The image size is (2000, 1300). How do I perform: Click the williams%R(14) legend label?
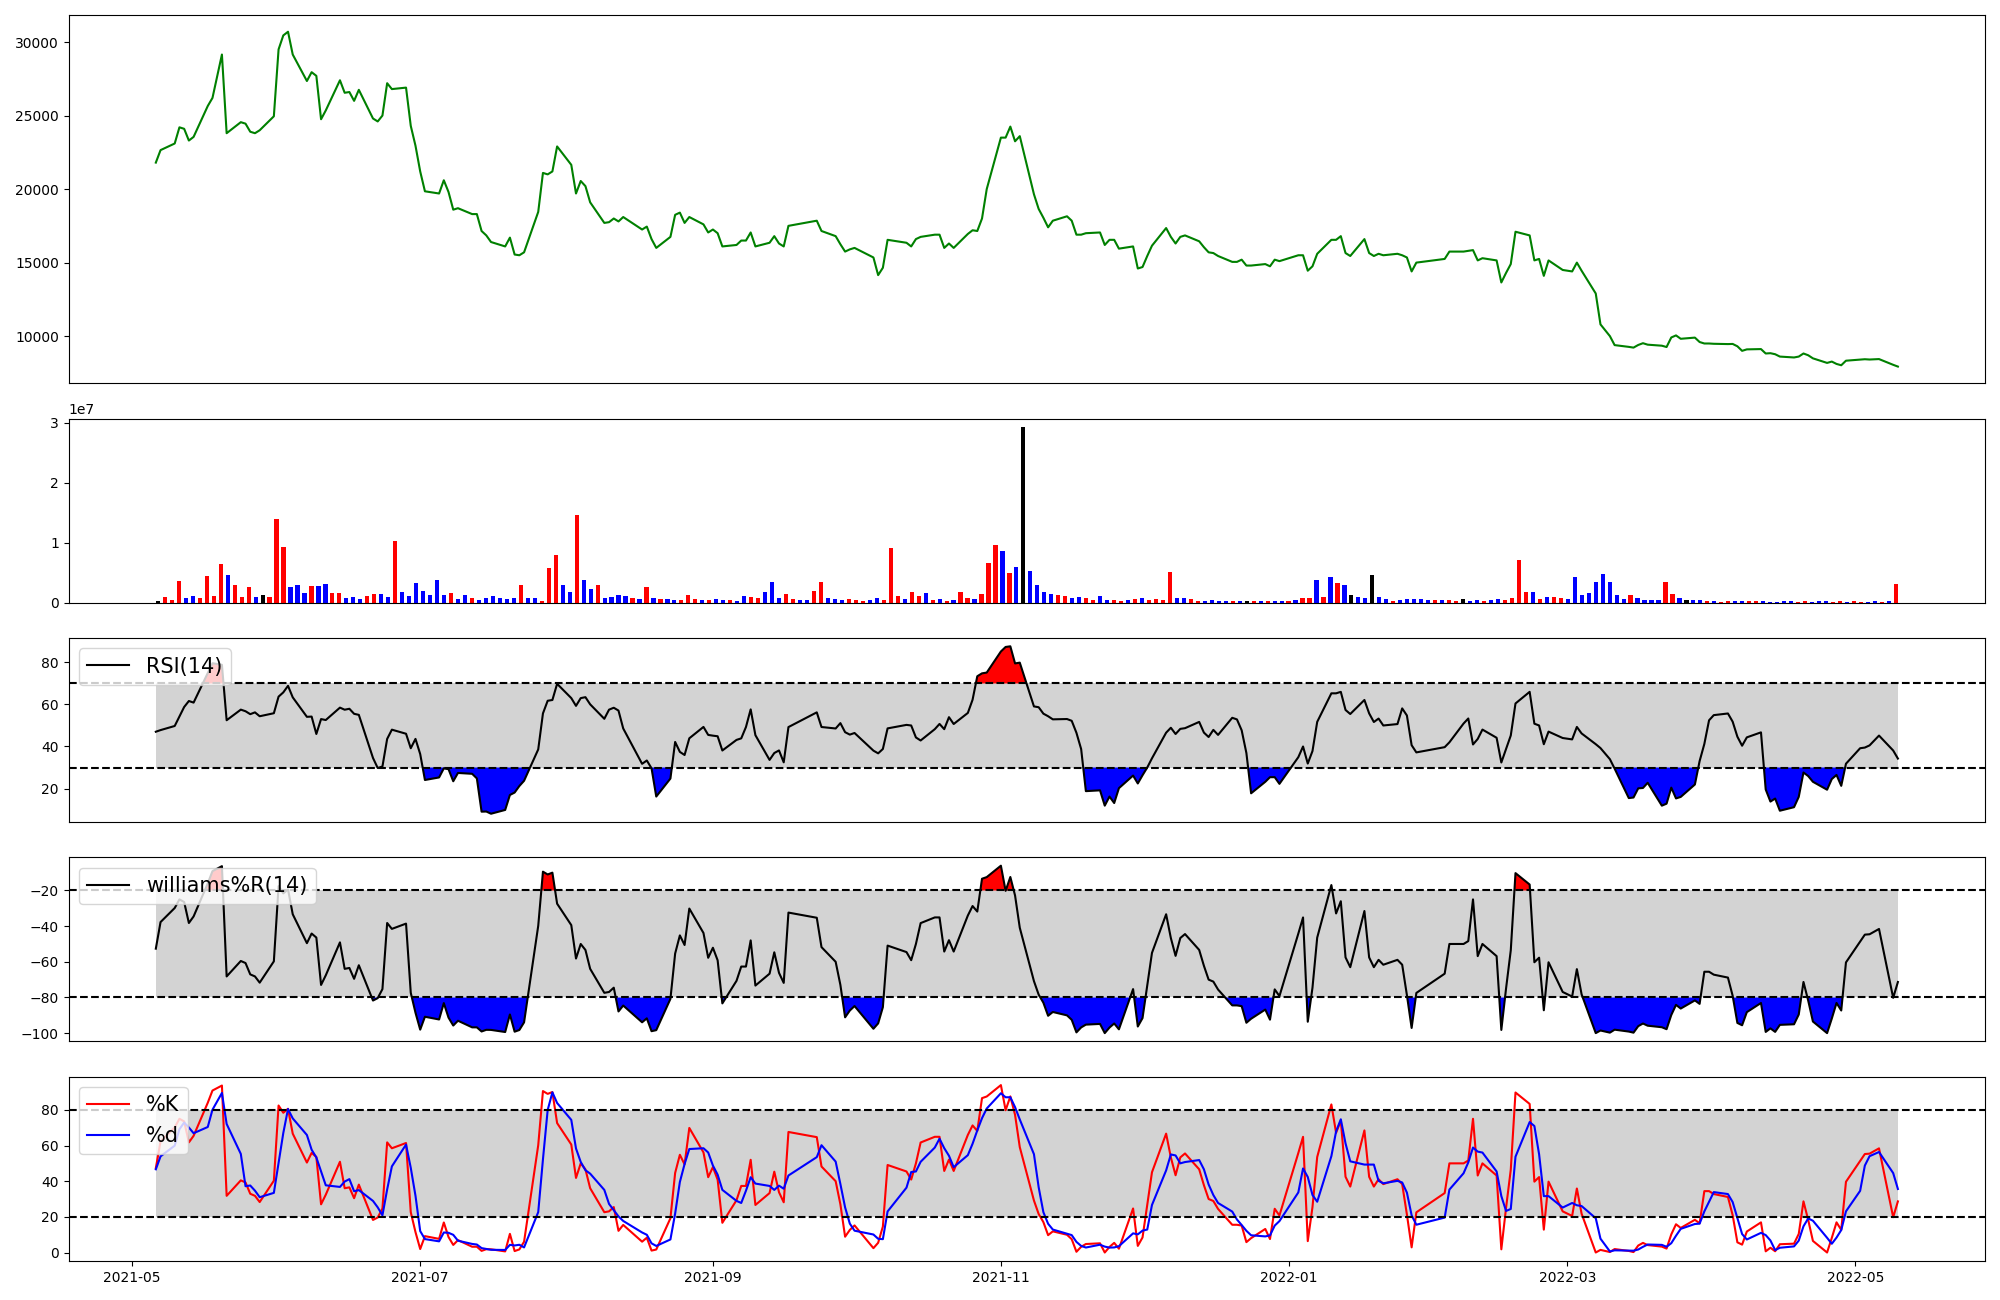pos(227,885)
